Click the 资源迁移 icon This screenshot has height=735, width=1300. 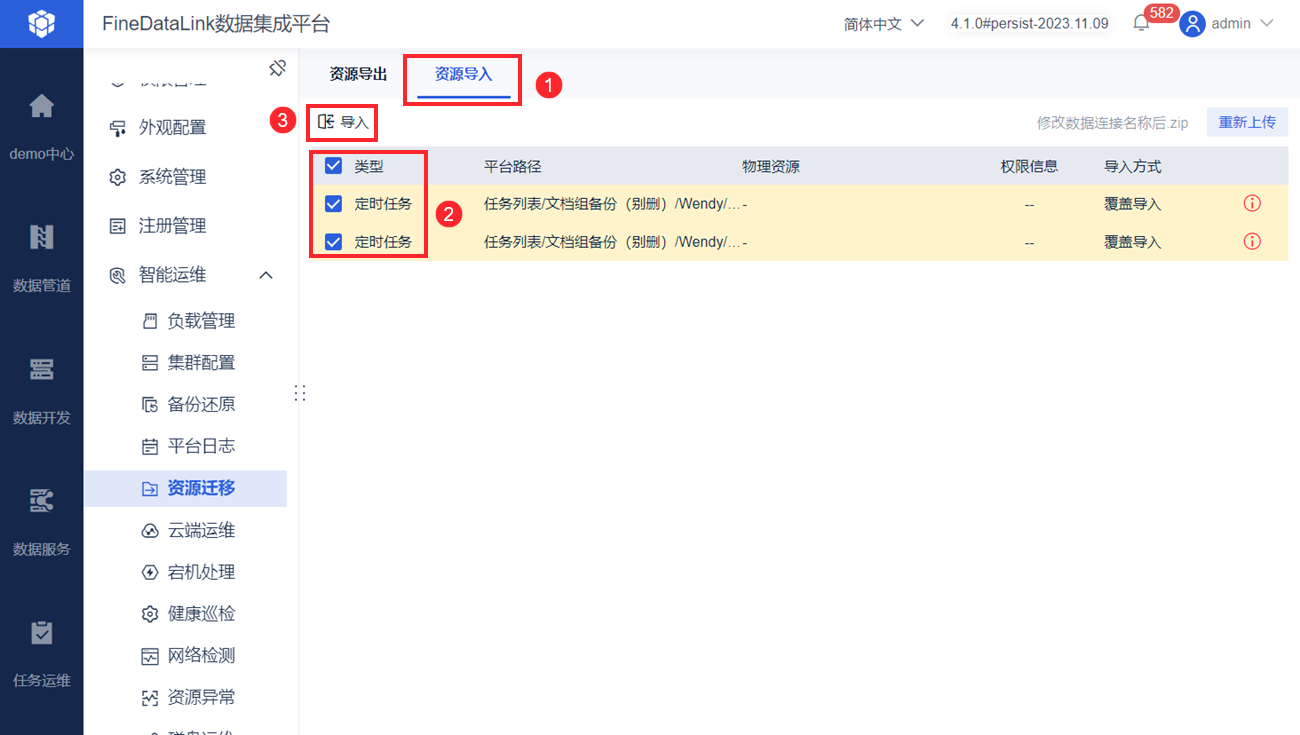(x=150, y=488)
